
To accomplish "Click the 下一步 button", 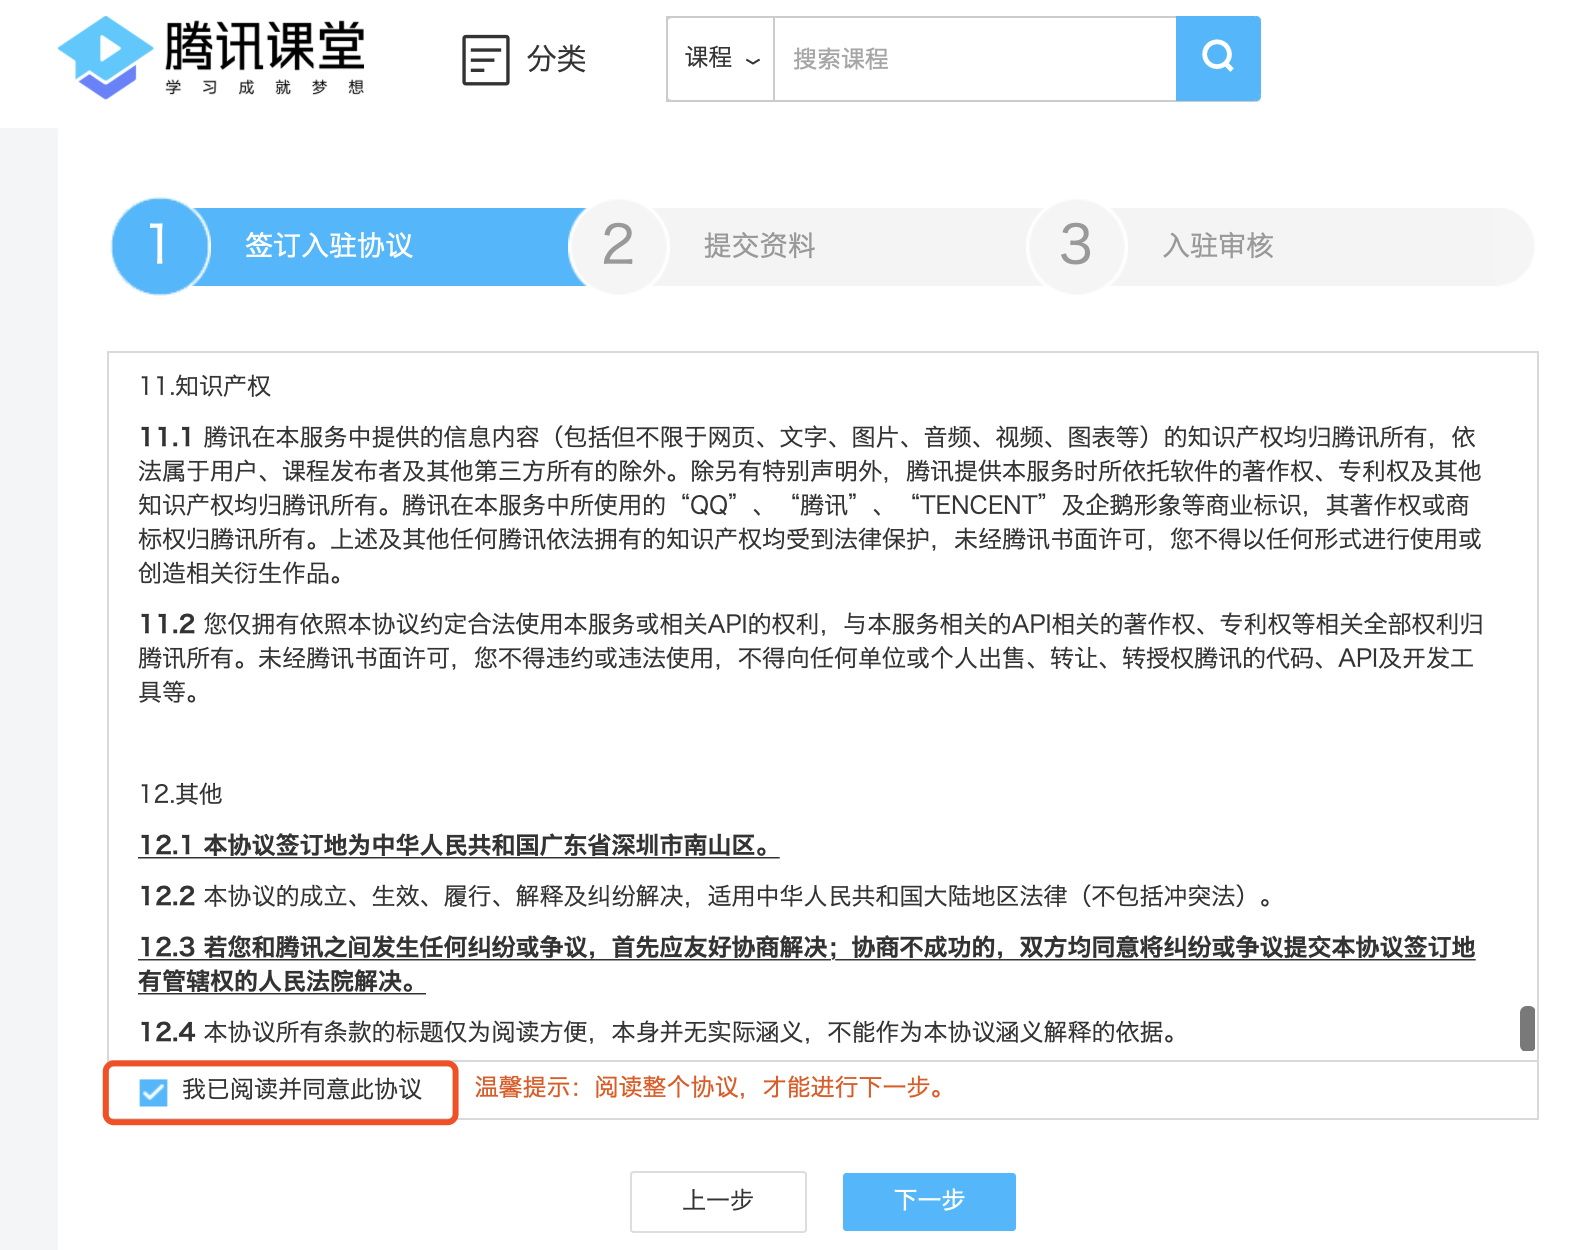I will (x=929, y=1201).
